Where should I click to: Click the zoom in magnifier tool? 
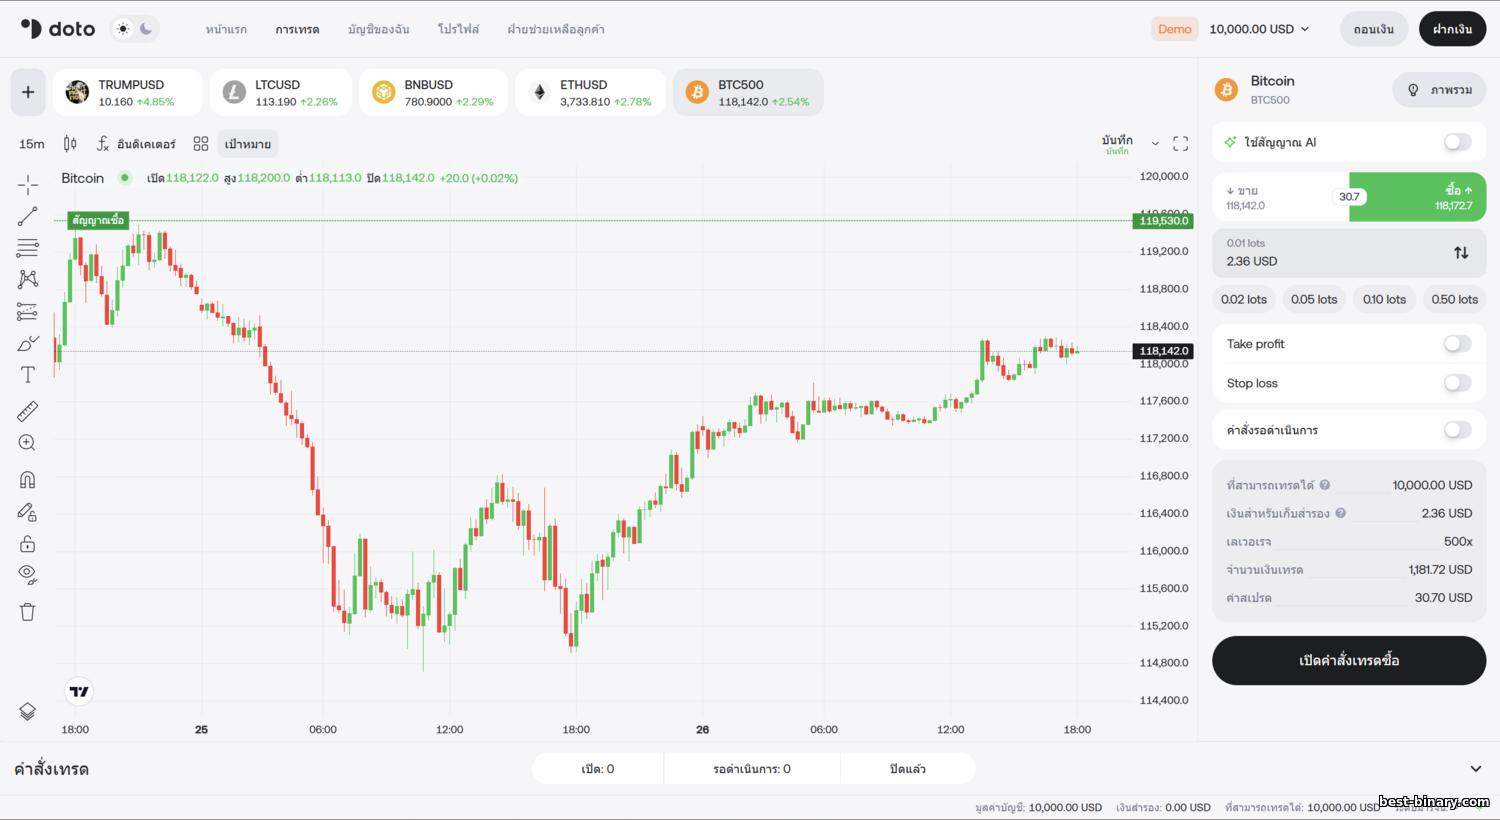(28, 443)
